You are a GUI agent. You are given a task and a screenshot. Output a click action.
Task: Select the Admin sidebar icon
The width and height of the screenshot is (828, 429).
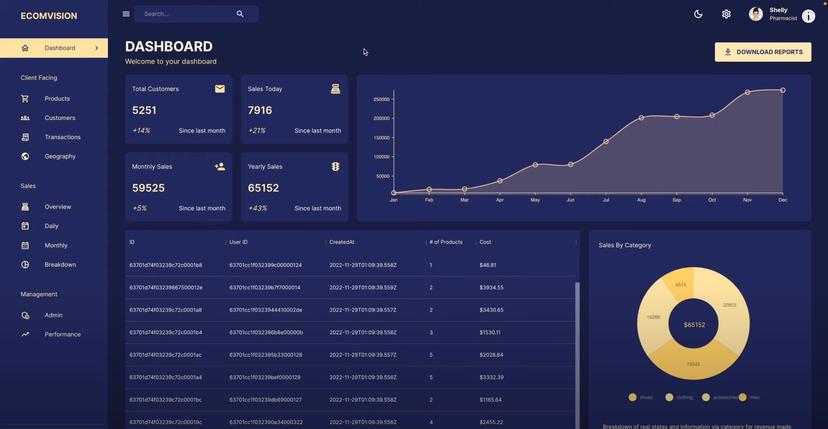[25, 315]
